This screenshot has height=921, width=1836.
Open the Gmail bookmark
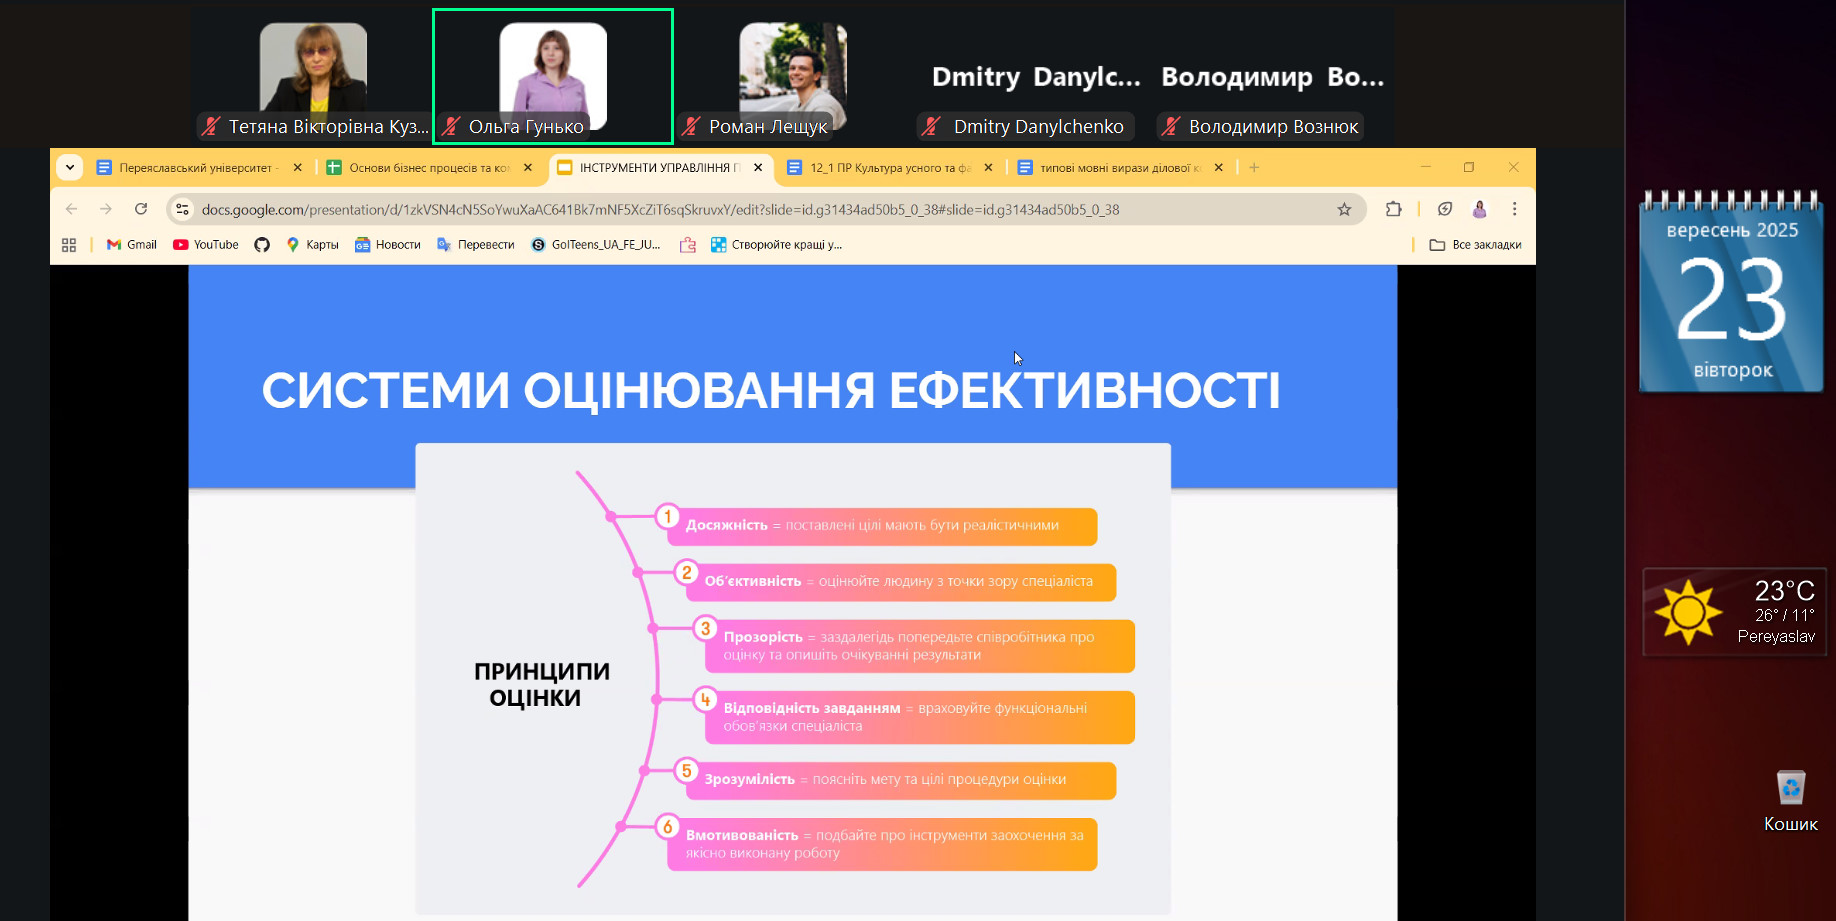(x=132, y=245)
